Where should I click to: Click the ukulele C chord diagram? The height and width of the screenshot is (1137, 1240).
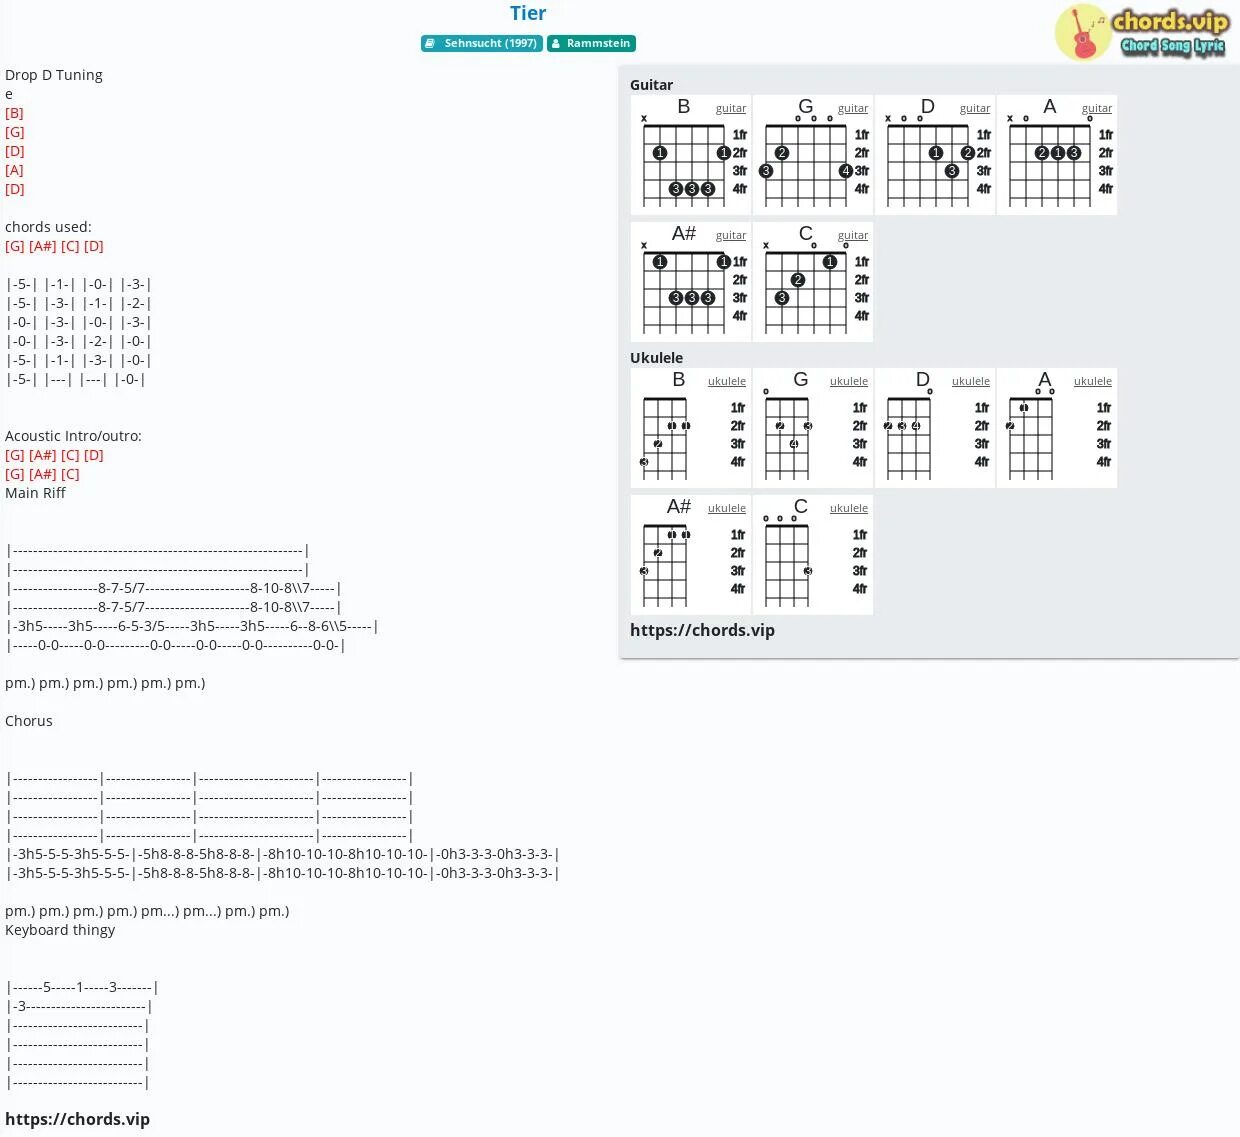click(813, 555)
